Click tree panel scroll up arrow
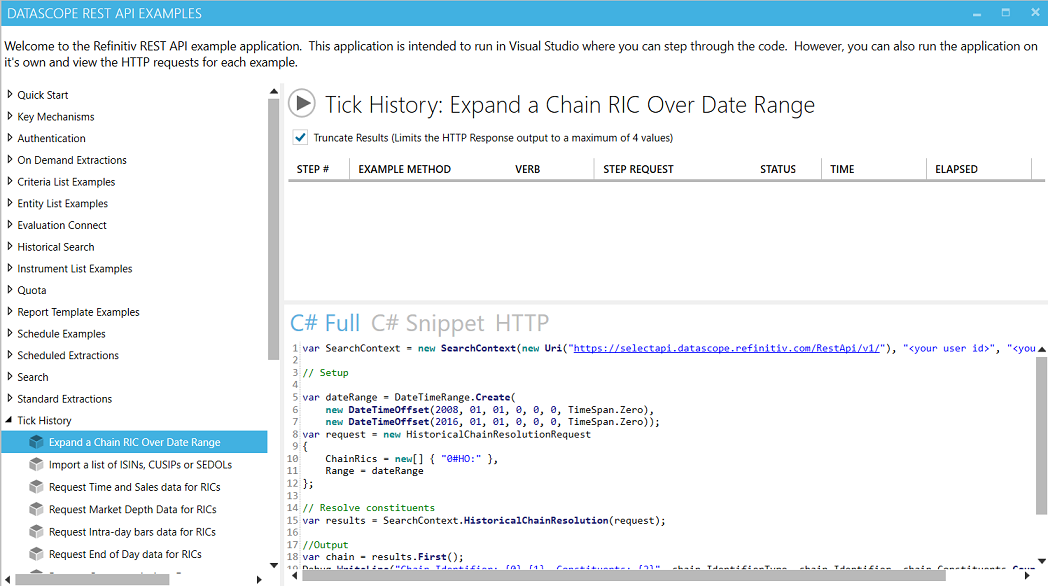1048x586 pixels. pos(273,92)
